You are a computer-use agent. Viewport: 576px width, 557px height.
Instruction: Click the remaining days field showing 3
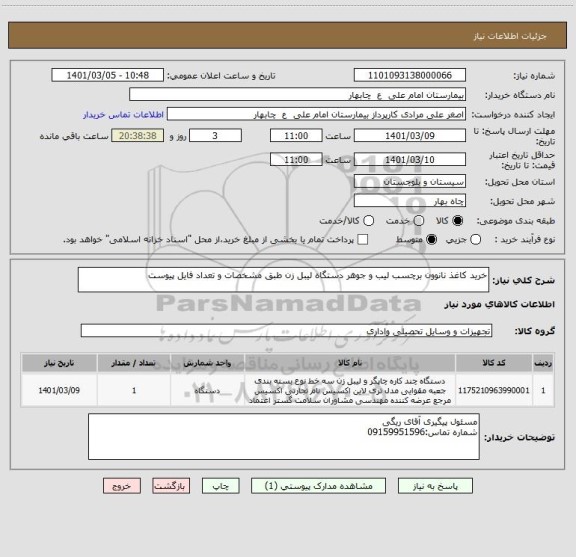coord(215,136)
